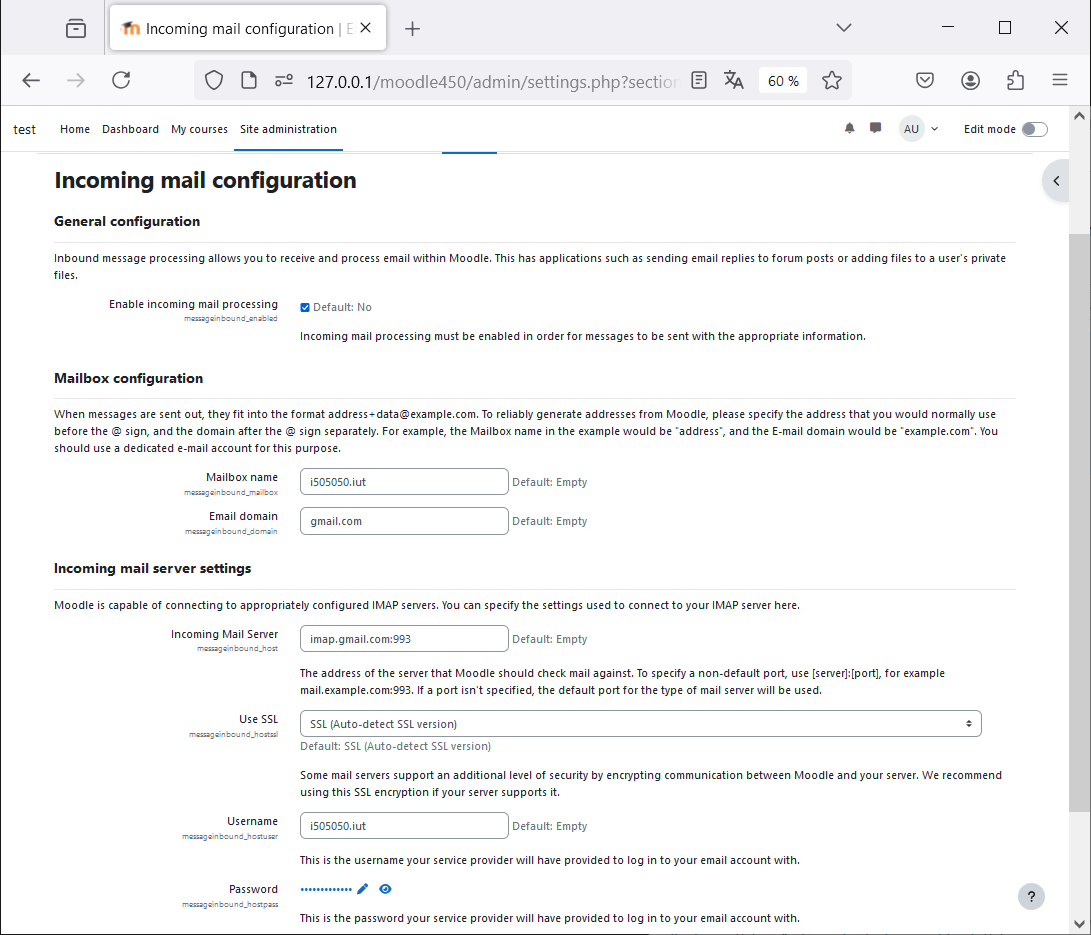Click the scrollbar up arrow
Viewport: 1091px width, 935px height.
(1079, 117)
